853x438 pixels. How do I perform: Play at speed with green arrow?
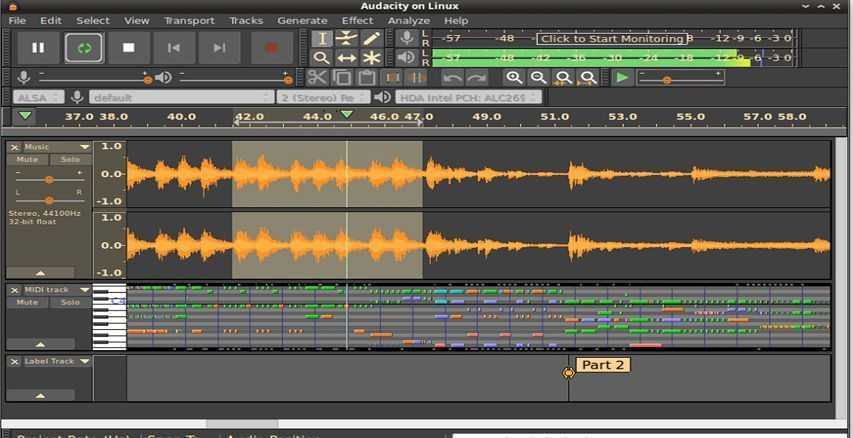click(622, 78)
